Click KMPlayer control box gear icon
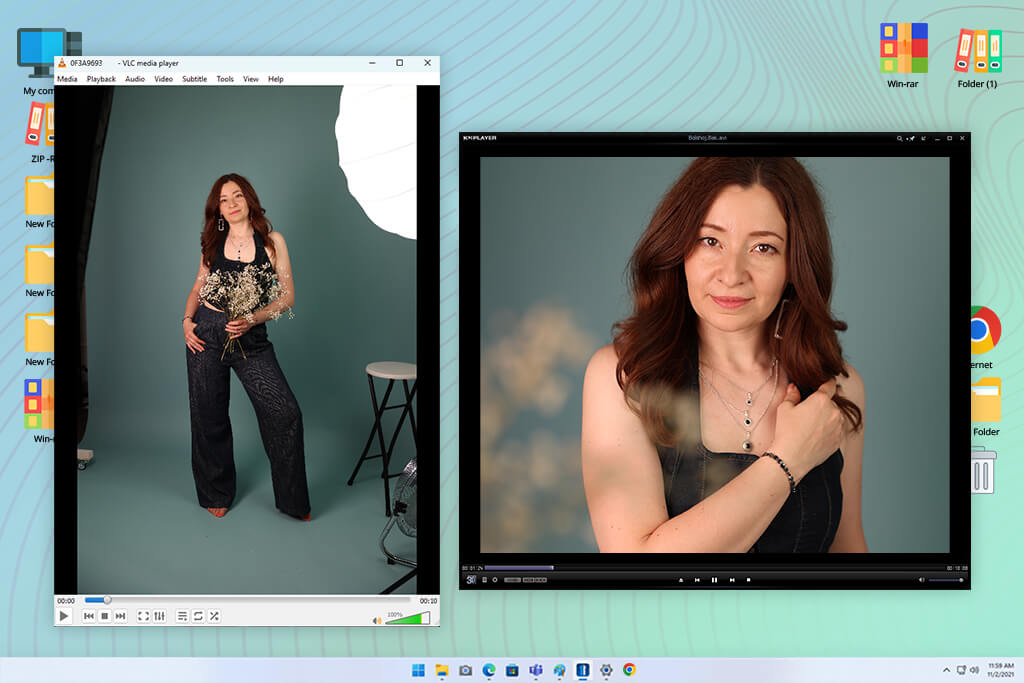 click(x=495, y=580)
